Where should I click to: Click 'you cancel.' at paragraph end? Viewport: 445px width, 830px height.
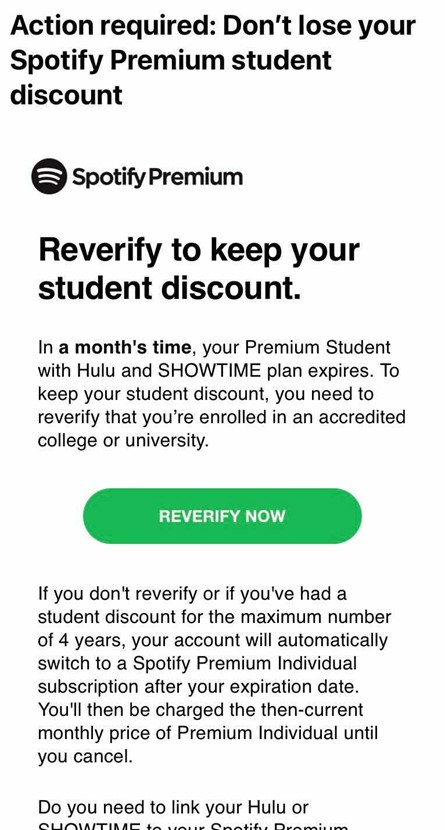[85, 756]
